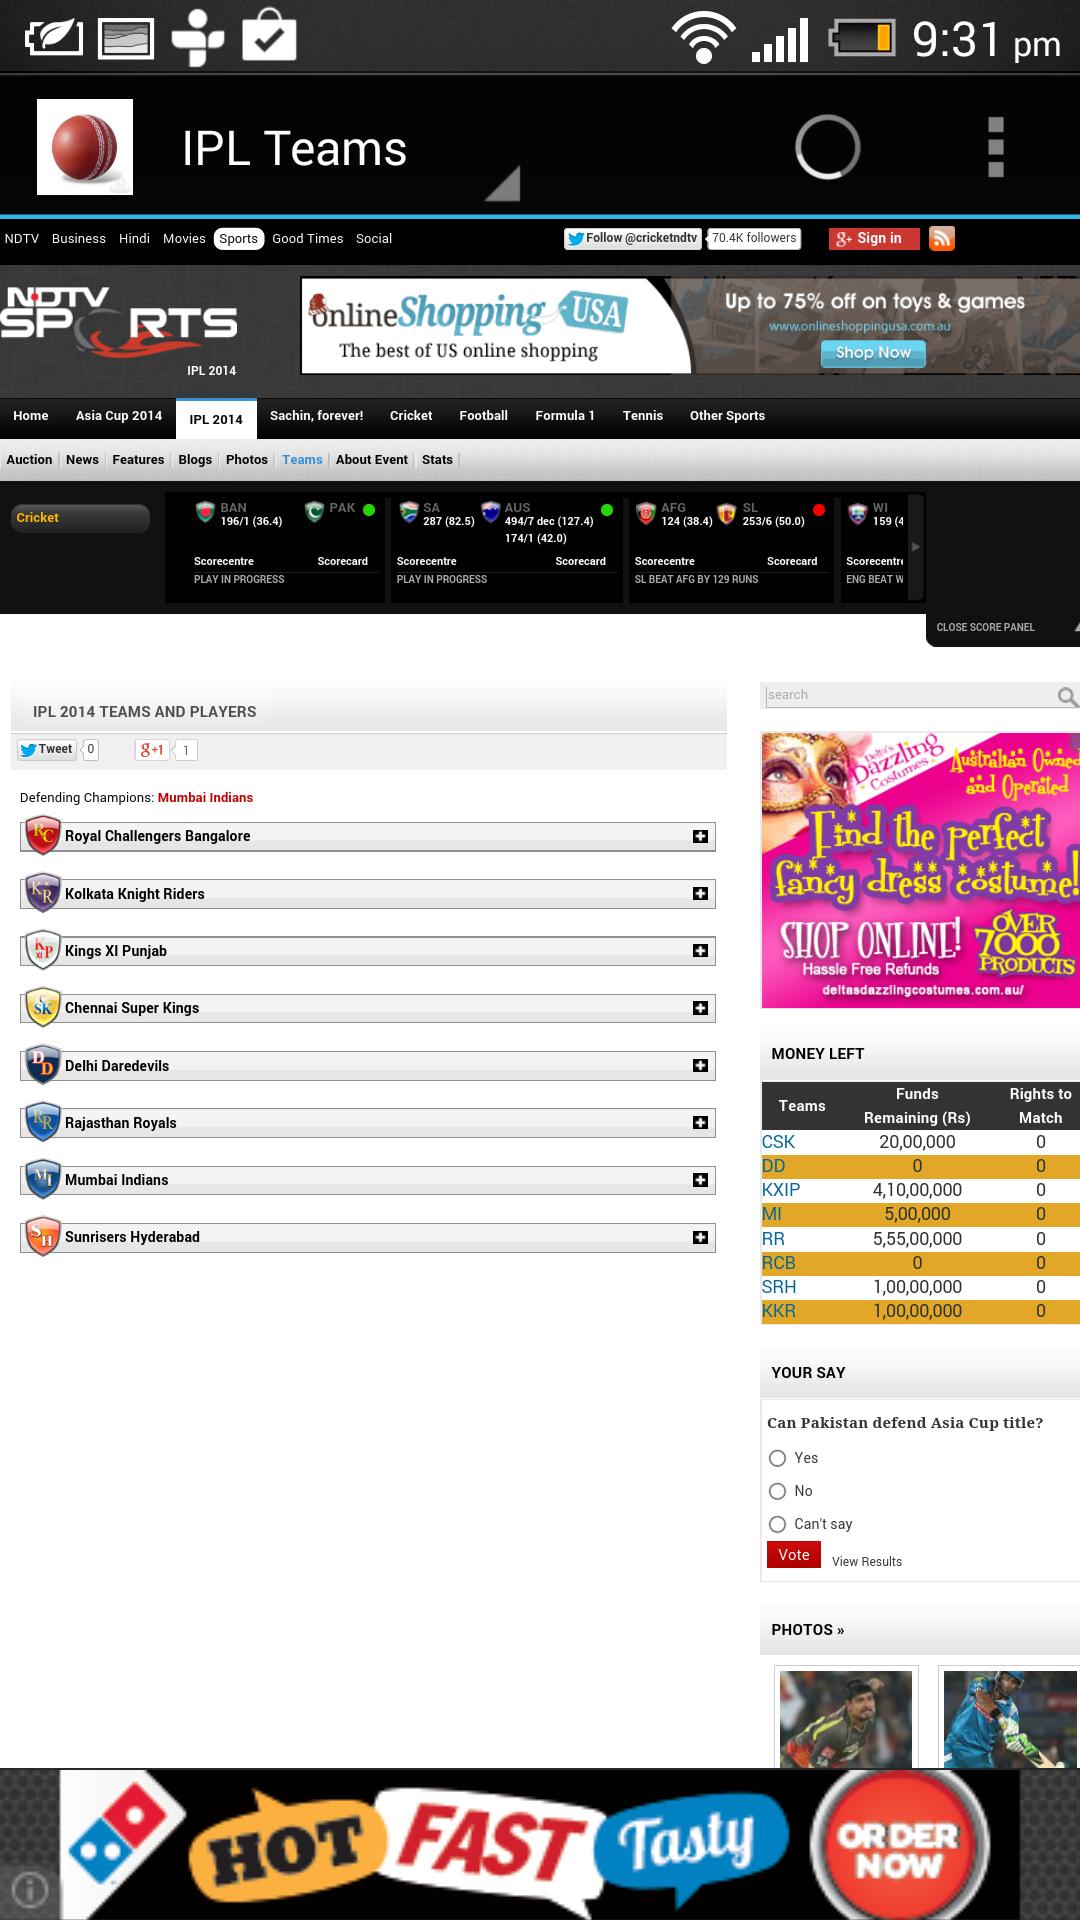This screenshot has height=1920, width=1080.
Task: Click the South Africa flag icon
Action: (x=408, y=513)
